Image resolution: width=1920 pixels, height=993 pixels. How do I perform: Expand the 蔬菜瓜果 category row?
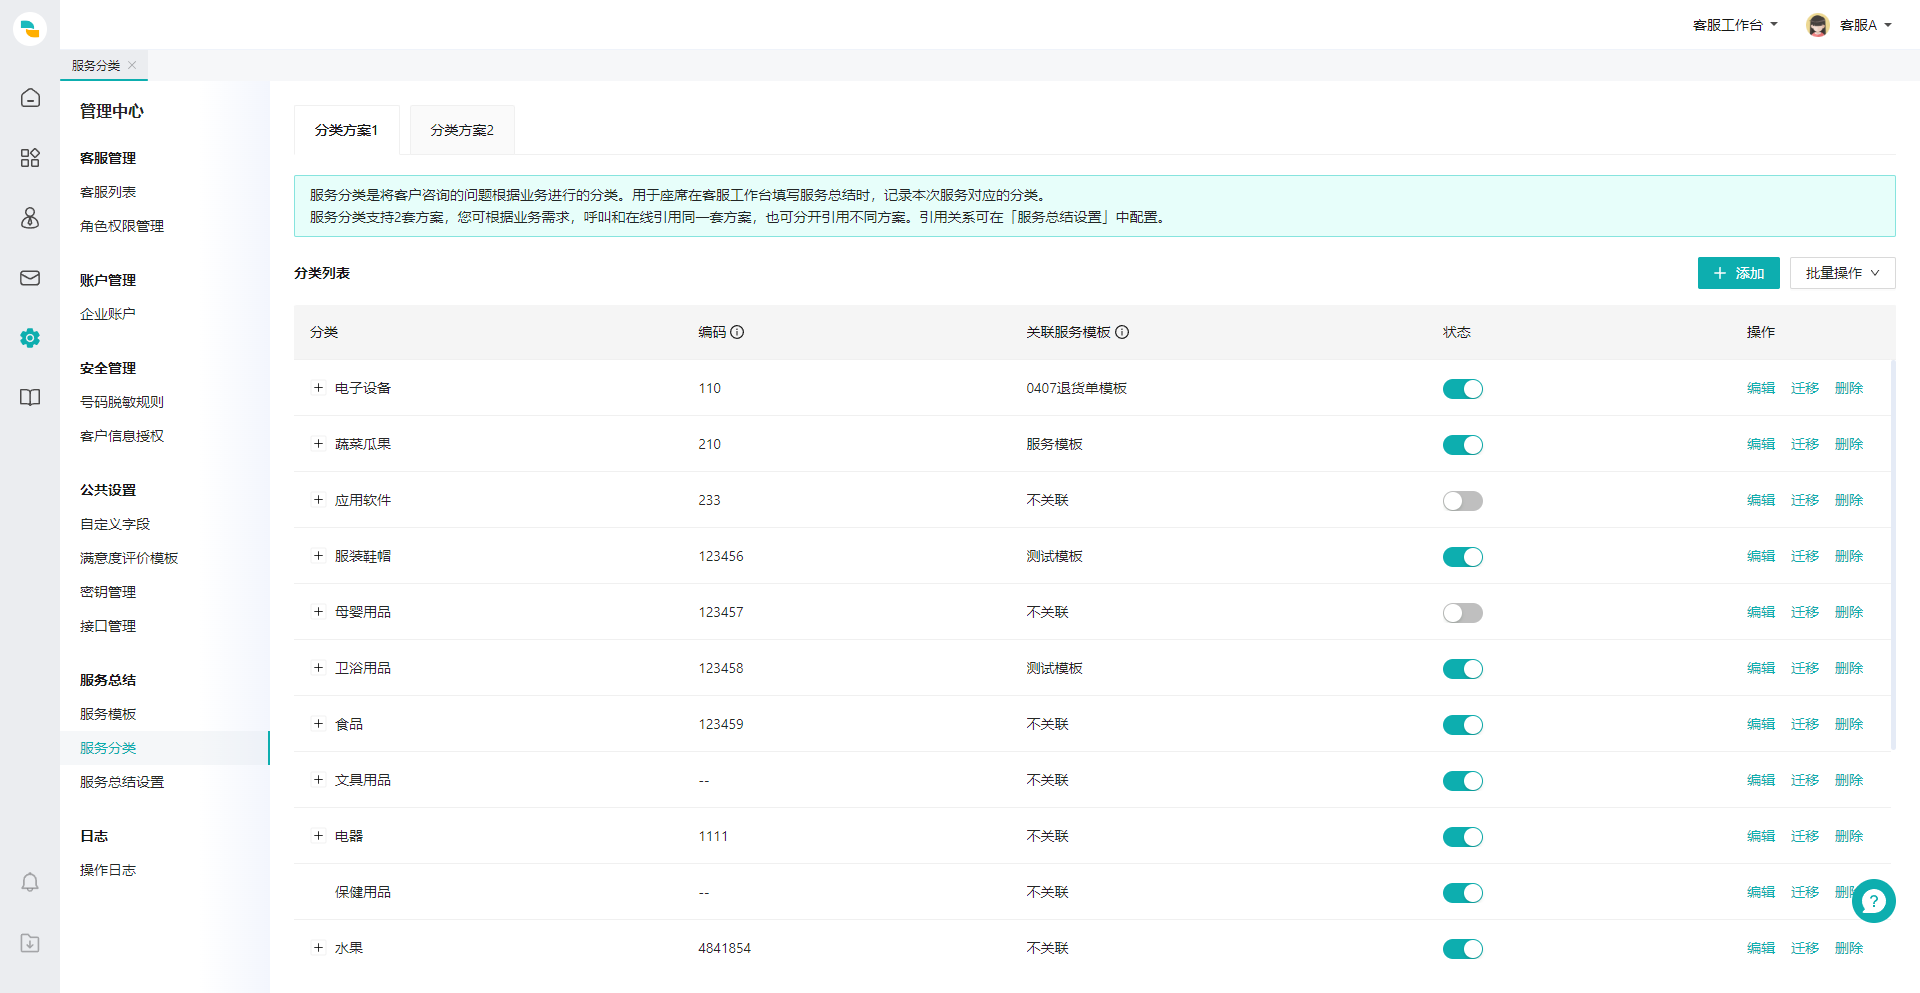[318, 444]
